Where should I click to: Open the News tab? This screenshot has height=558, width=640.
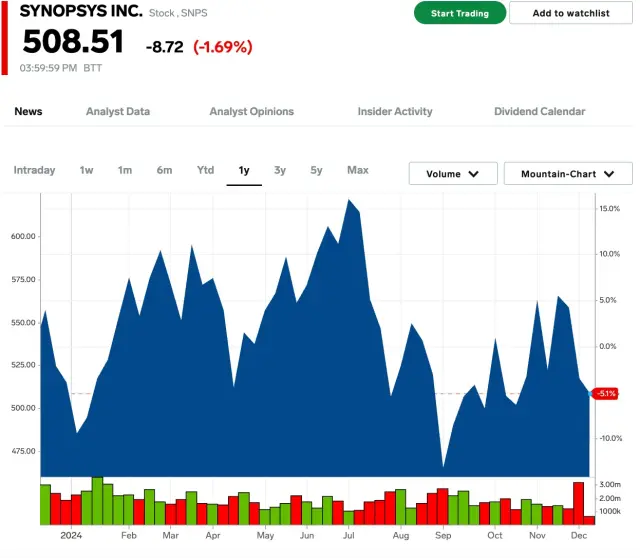tap(28, 111)
